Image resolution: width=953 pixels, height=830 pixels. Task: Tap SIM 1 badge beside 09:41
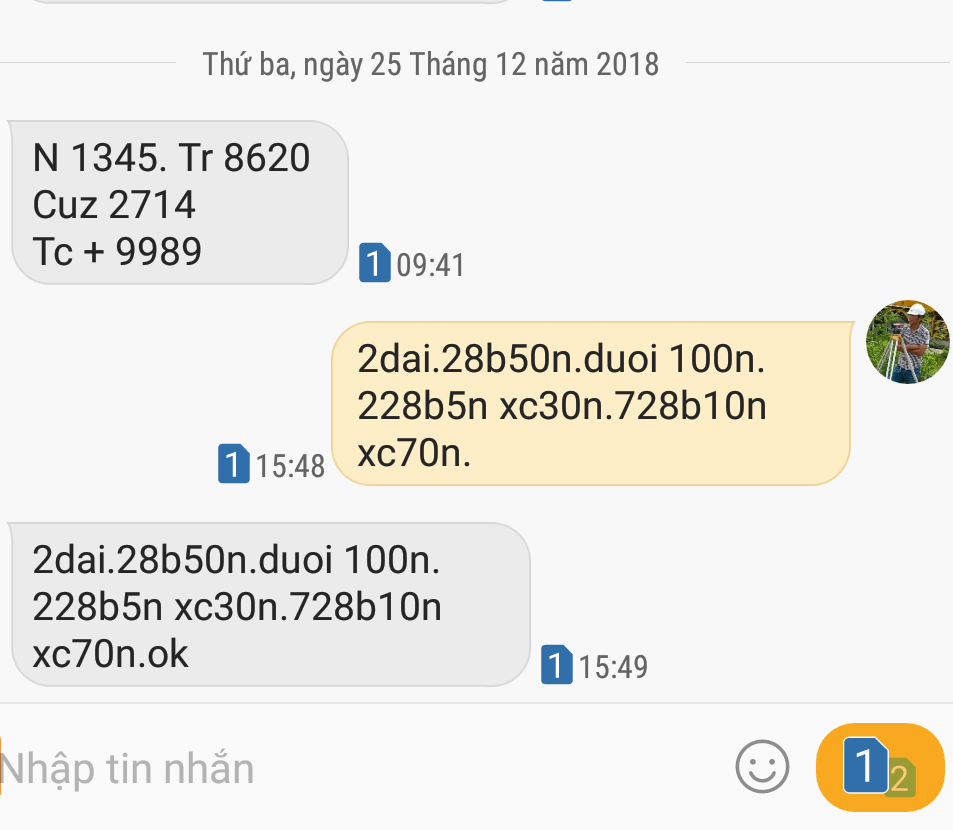coord(374,262)
